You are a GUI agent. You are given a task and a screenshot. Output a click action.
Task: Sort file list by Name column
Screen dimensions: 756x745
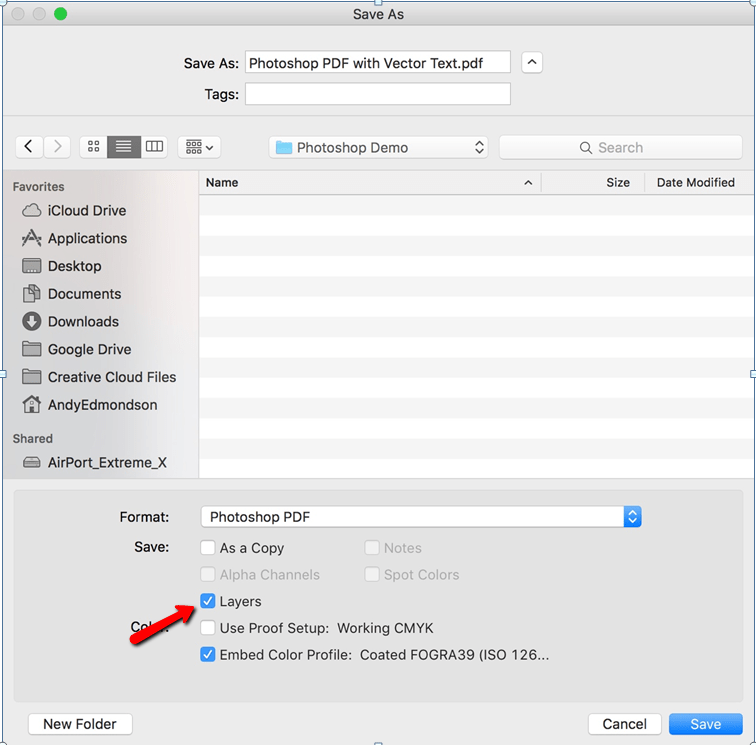pyautogui.click(x=370, y=182)
